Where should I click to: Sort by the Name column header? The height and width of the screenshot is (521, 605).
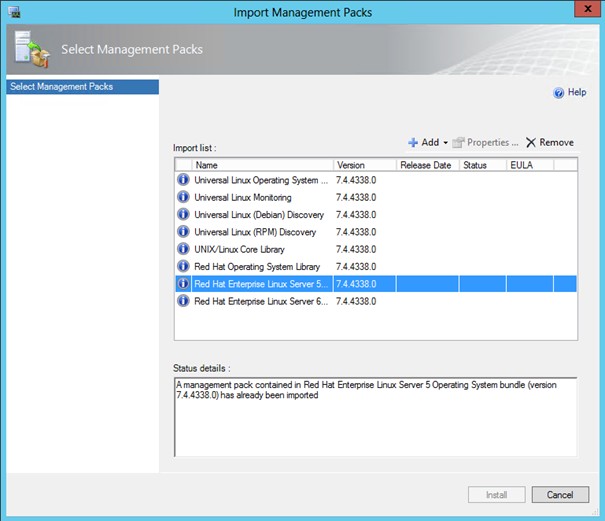pos(262,165)
